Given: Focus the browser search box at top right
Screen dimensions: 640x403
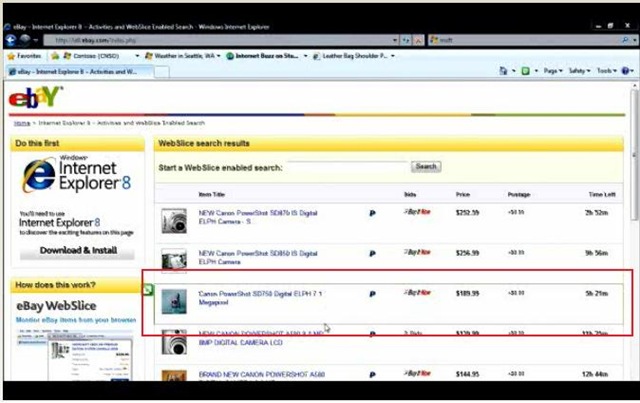Looking at the screenshot, I should point(524,40).
